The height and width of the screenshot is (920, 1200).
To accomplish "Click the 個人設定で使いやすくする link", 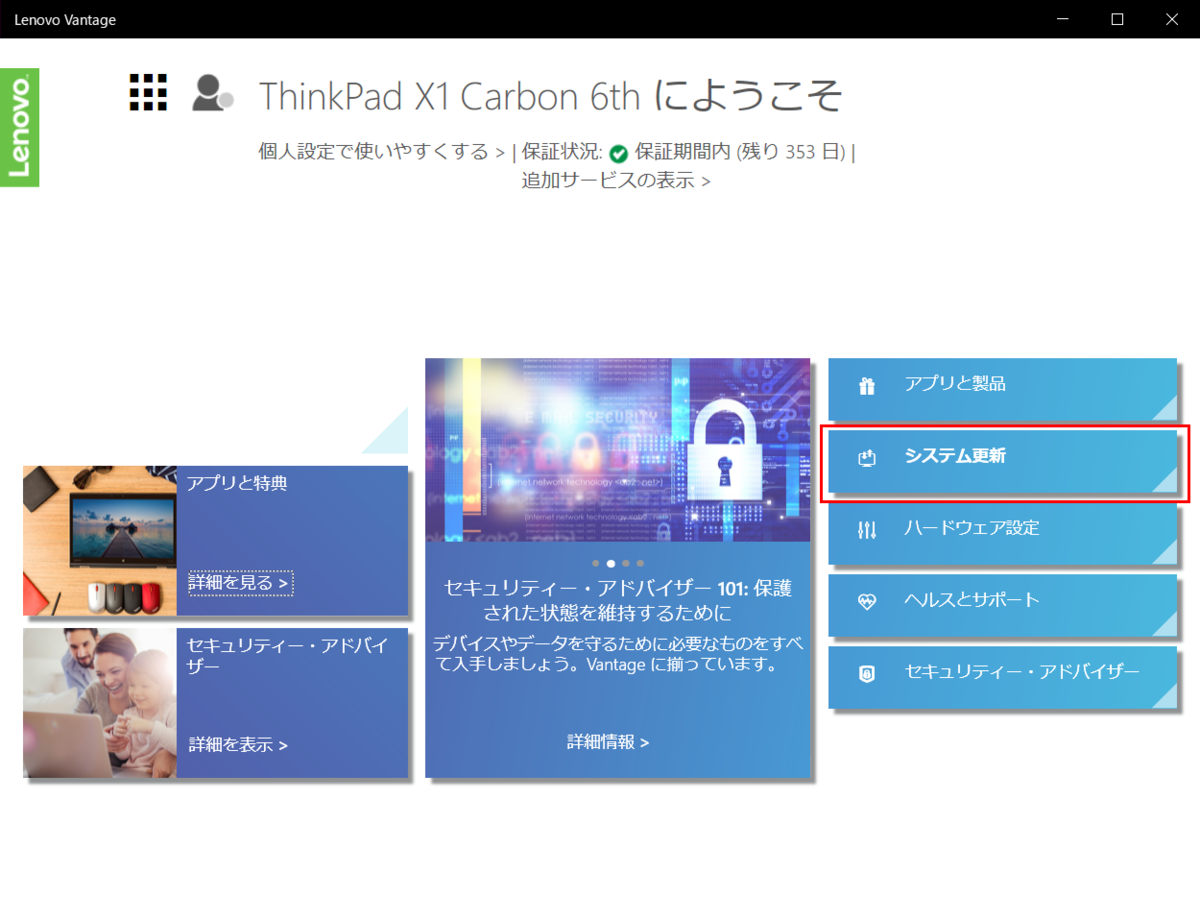I will [x=381, y=152].
